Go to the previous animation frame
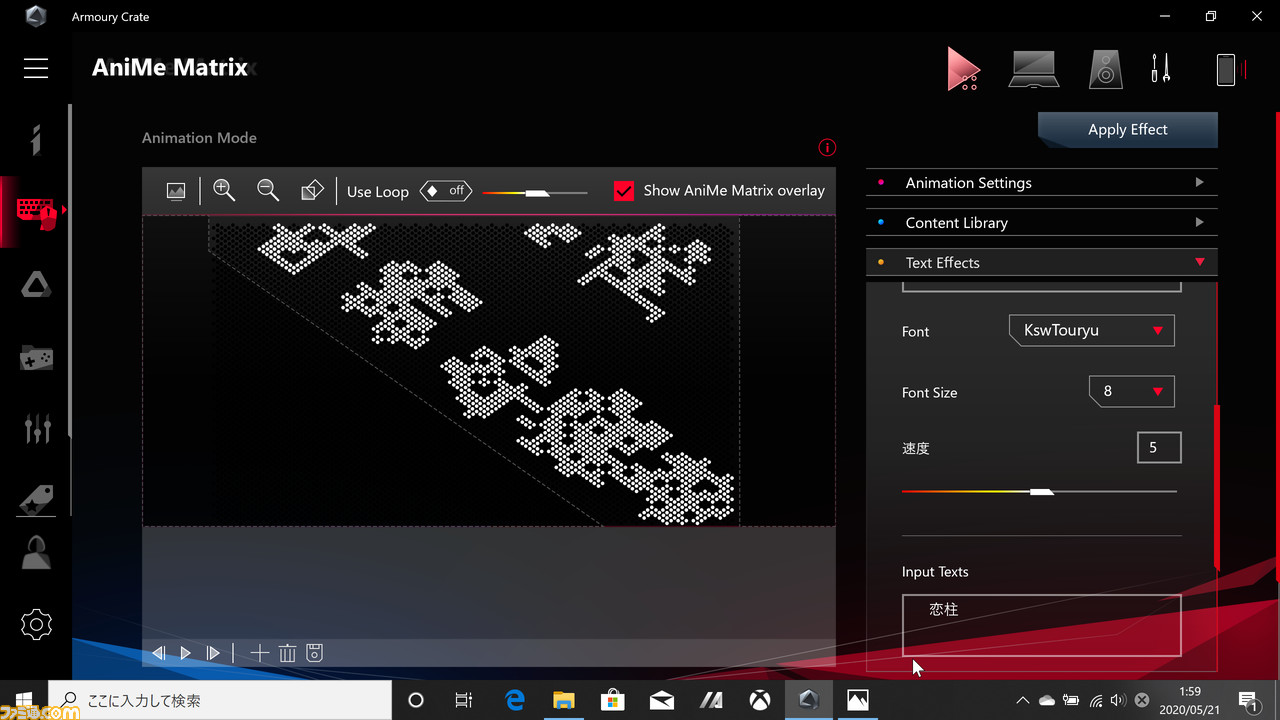 pos(158,653)
